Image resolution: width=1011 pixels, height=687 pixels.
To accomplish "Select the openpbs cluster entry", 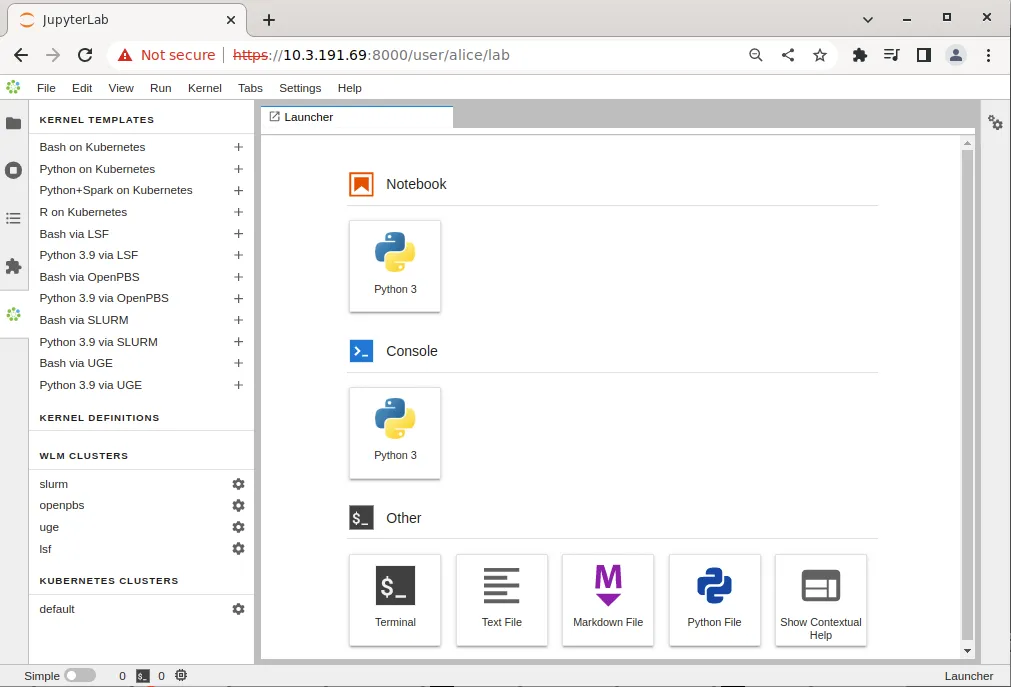I will click(x=62, y=505).
